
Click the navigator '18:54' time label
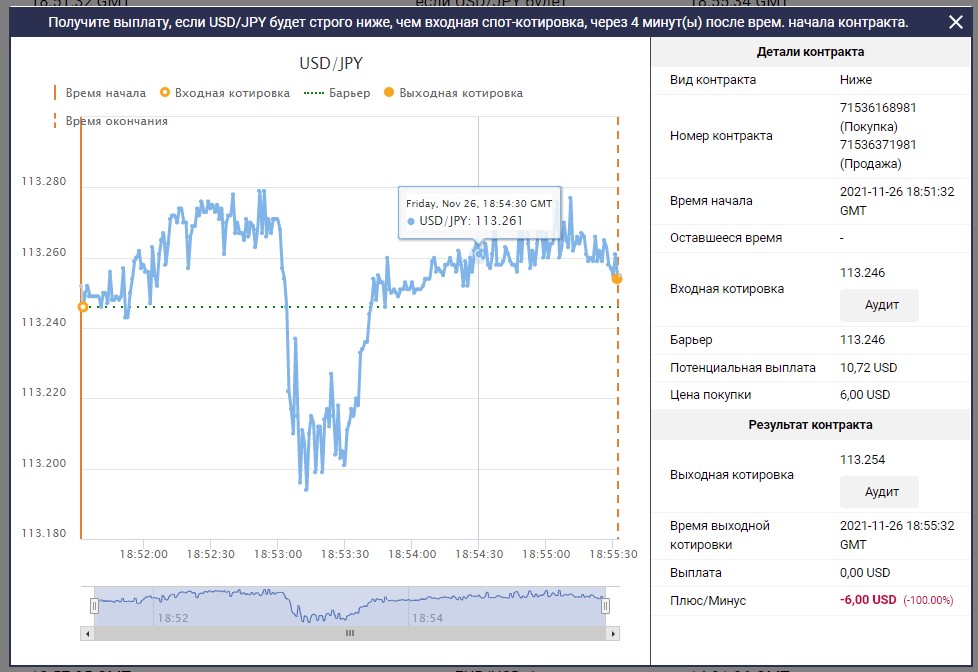pos(427,618)
